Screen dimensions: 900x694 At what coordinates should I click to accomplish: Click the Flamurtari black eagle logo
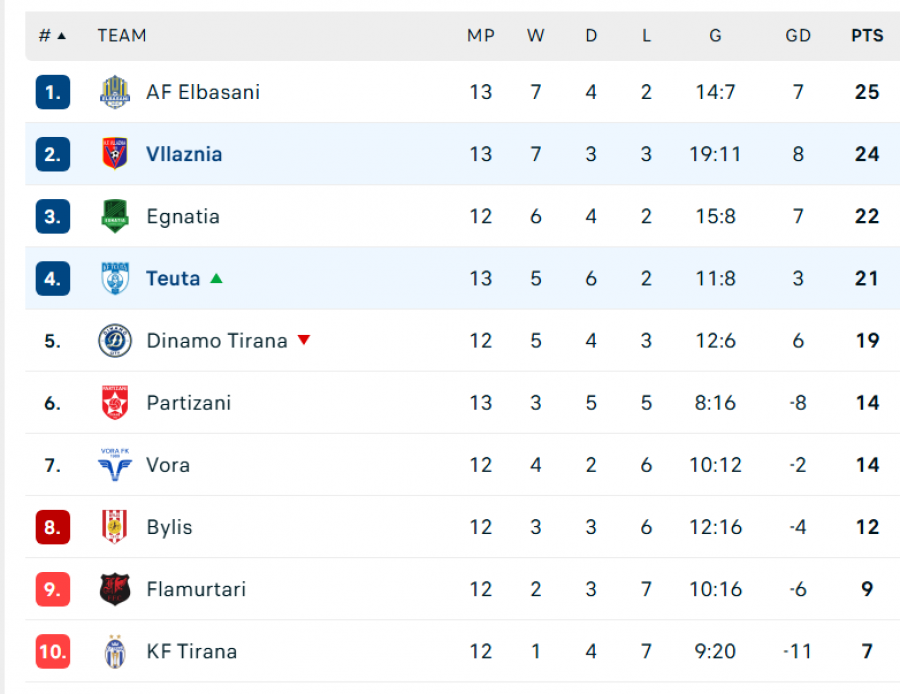click(115, 589)
